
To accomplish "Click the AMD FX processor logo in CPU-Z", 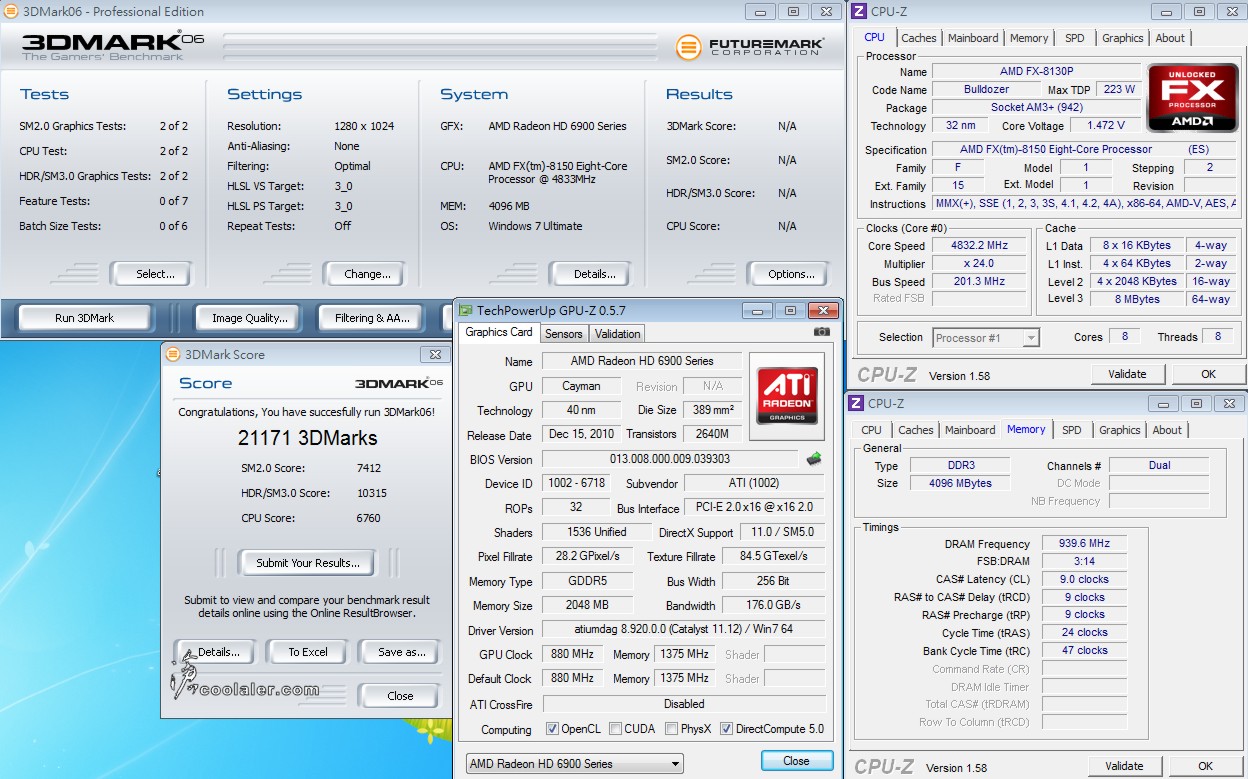I will point(1193,98).
